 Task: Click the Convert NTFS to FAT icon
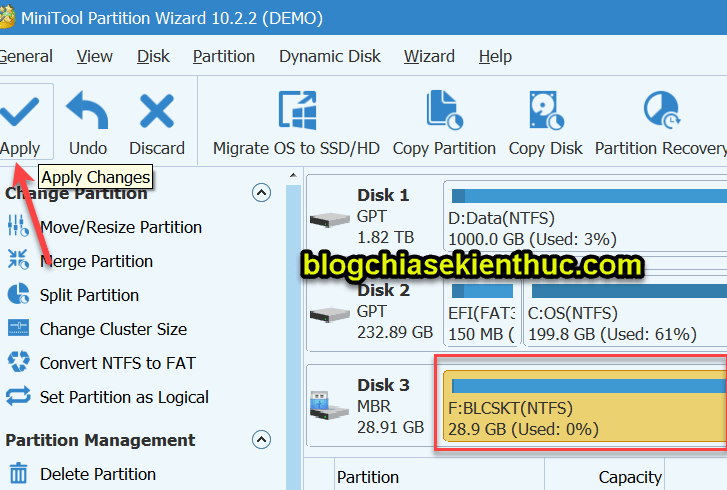coord(18,362)
